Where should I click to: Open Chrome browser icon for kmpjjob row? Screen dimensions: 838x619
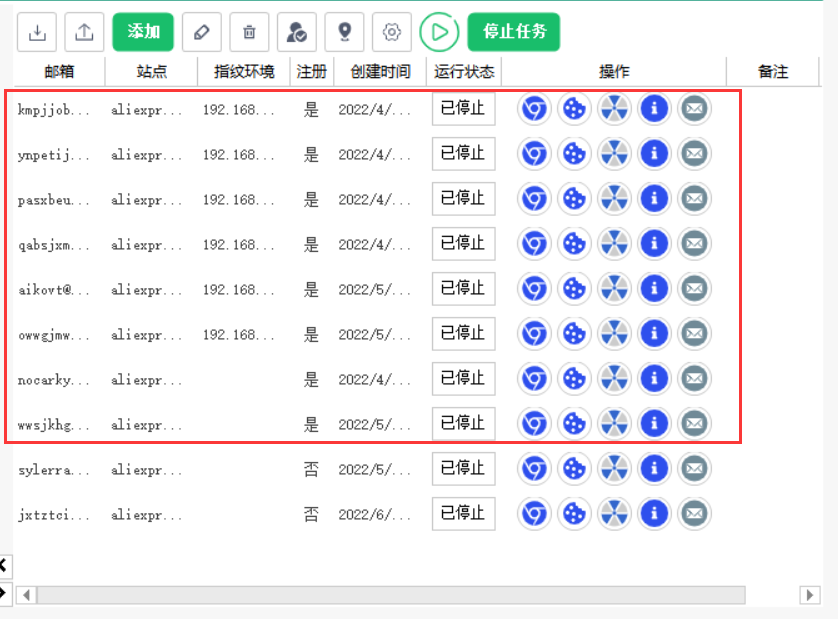coord(534,109)
